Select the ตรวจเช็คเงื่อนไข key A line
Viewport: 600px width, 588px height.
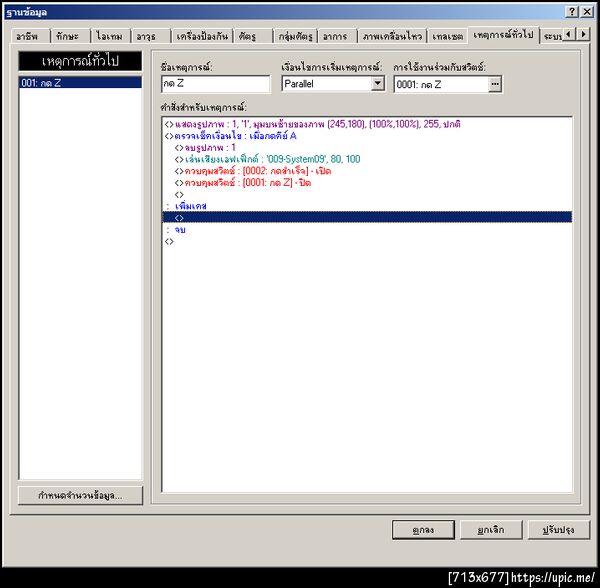[367, 136]
